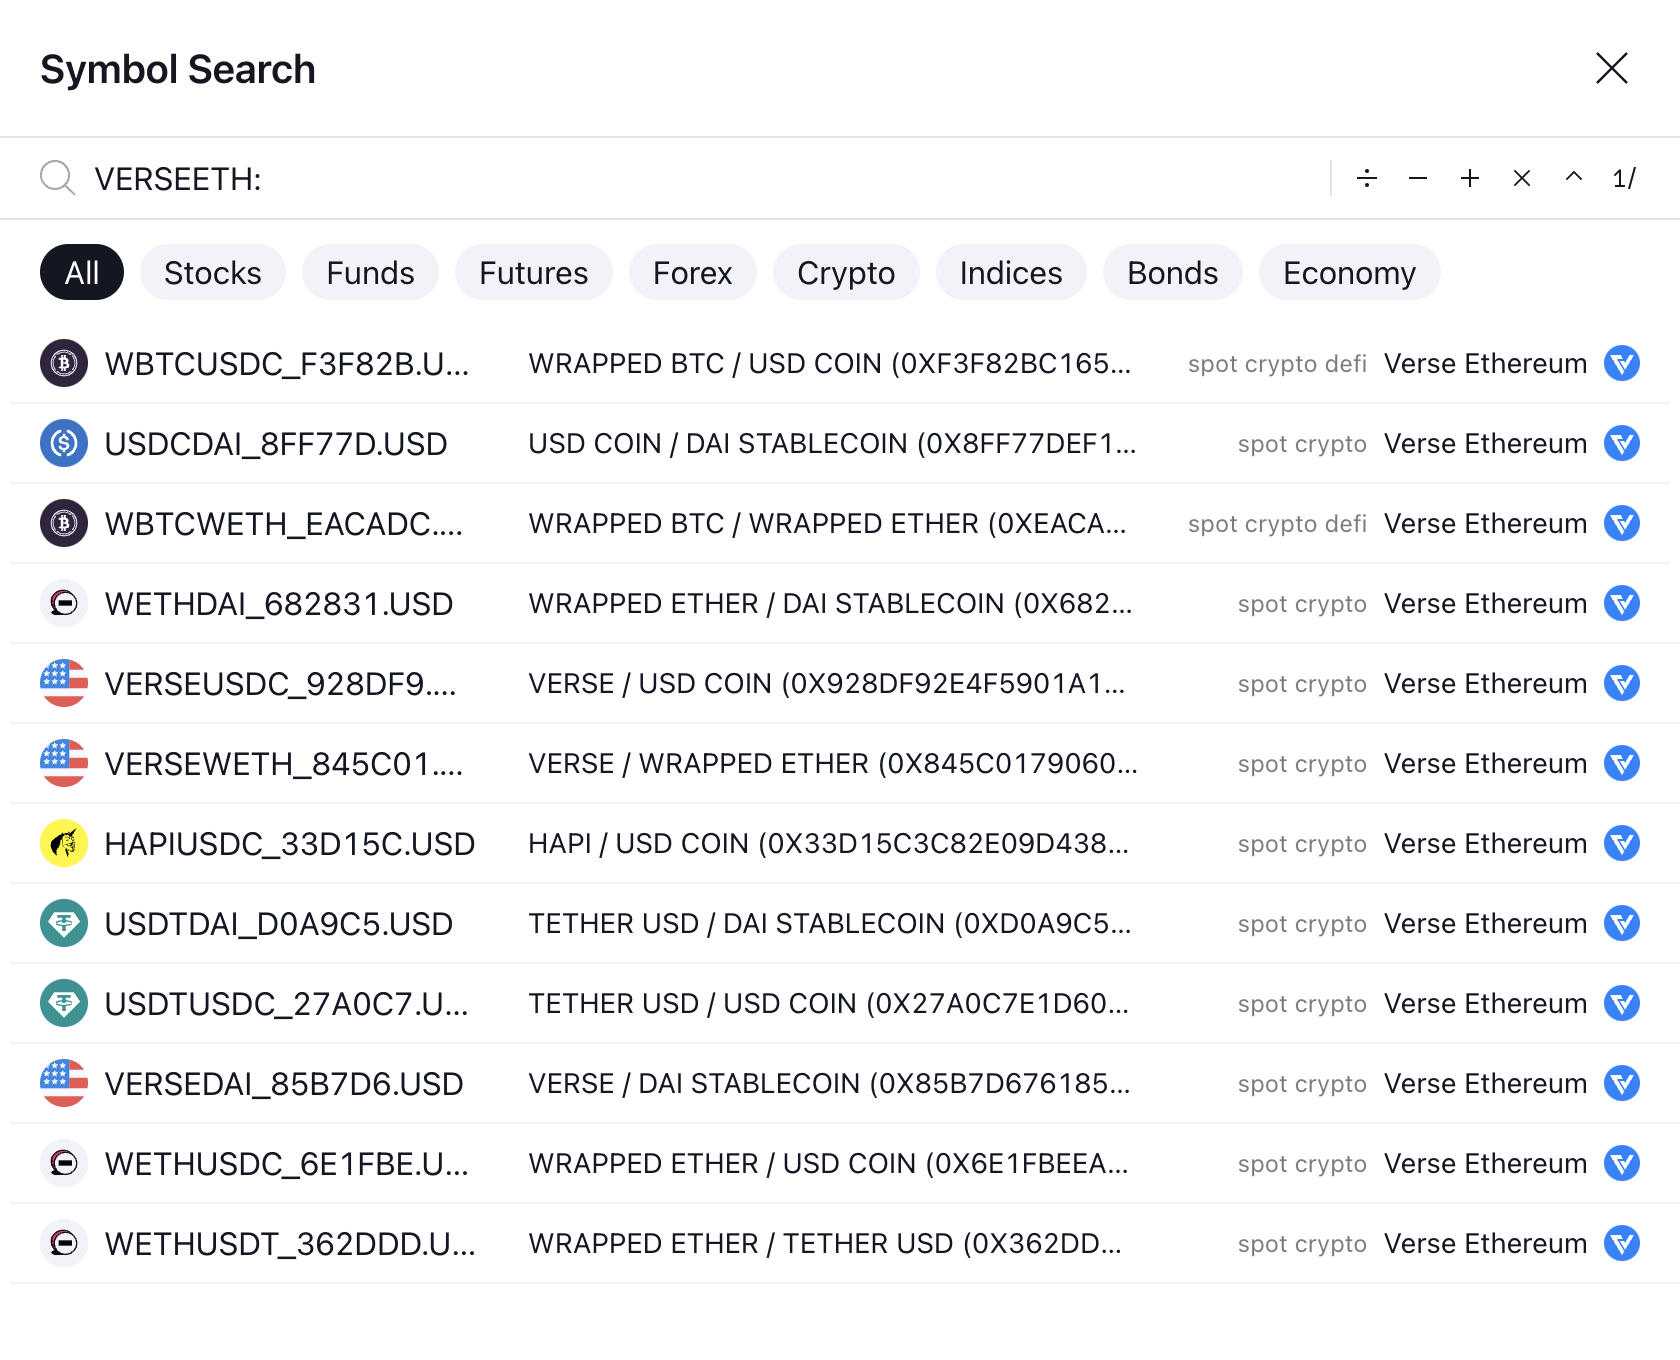This screenshot has width=1680, height=1360.
Task: Click the plus symbol in the search toolbar
Action: (x=1470, y=178)
